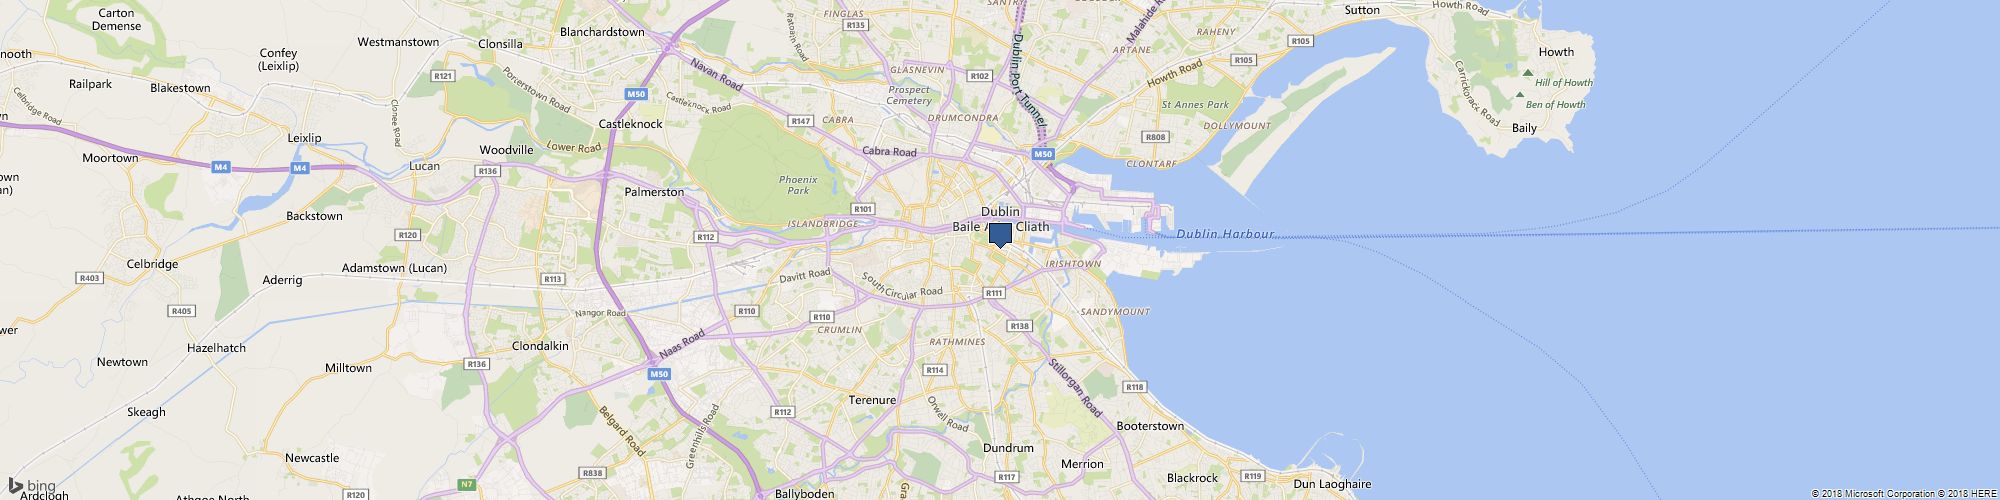
Task: Click the Hill of Howth peak marker
Action: (1527, 73)
